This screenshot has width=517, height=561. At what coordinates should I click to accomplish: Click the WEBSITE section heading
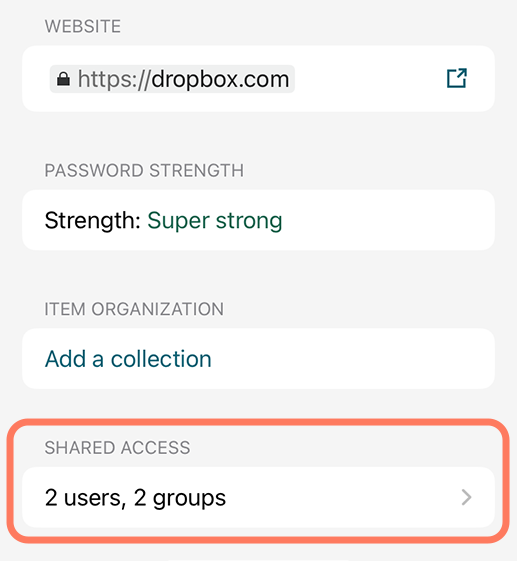click(83, 26)
